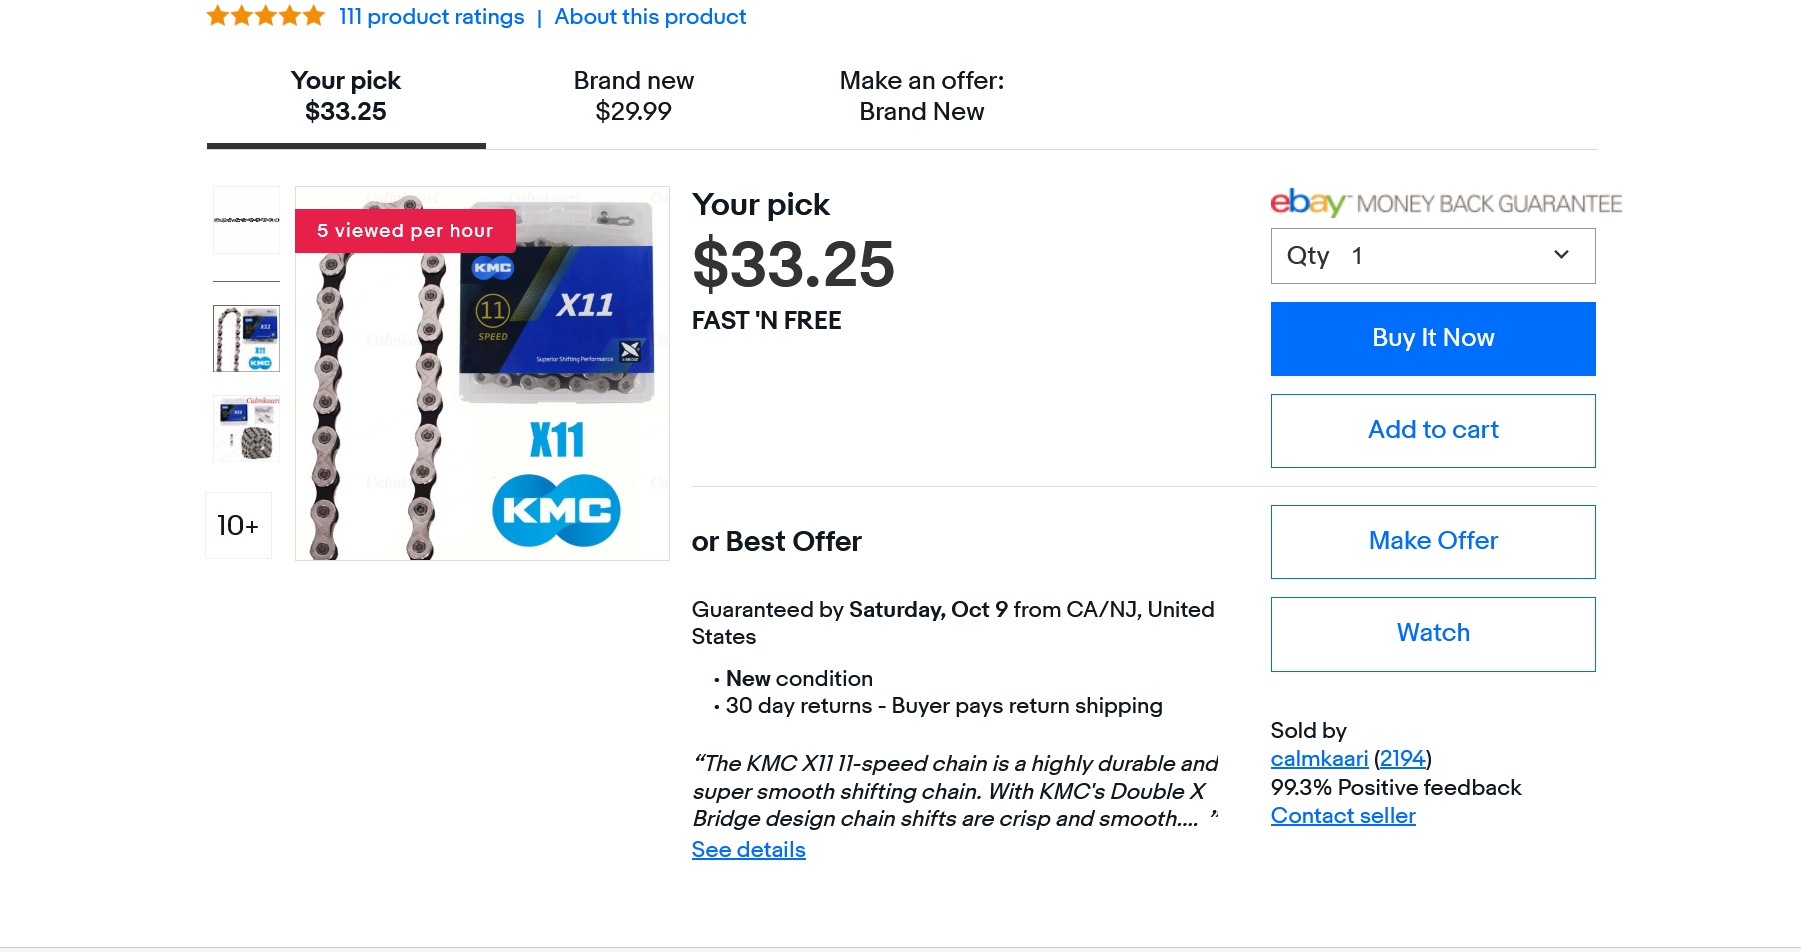Select the single chain thumbnail image
Image resolution: width=1801 pixels, height=952 pixels.
click(x=246, y=220)
